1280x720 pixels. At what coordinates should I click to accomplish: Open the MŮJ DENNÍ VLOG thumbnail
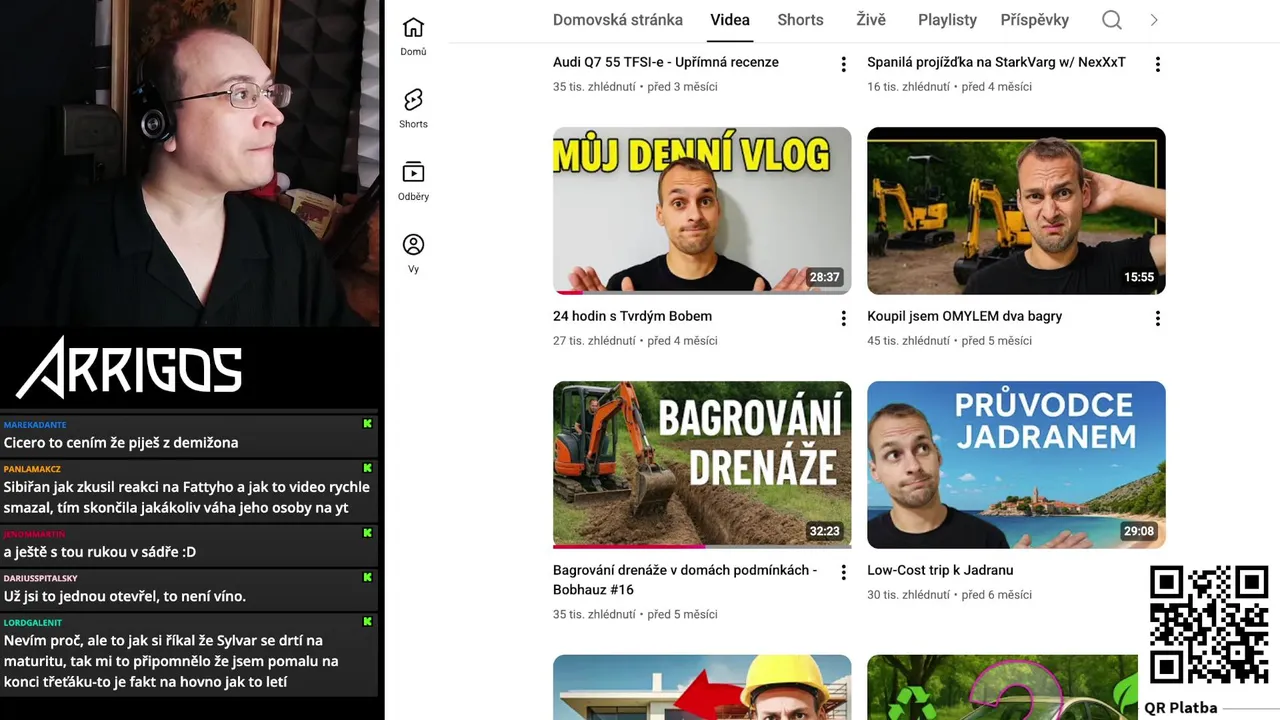[x=702, y=211]
